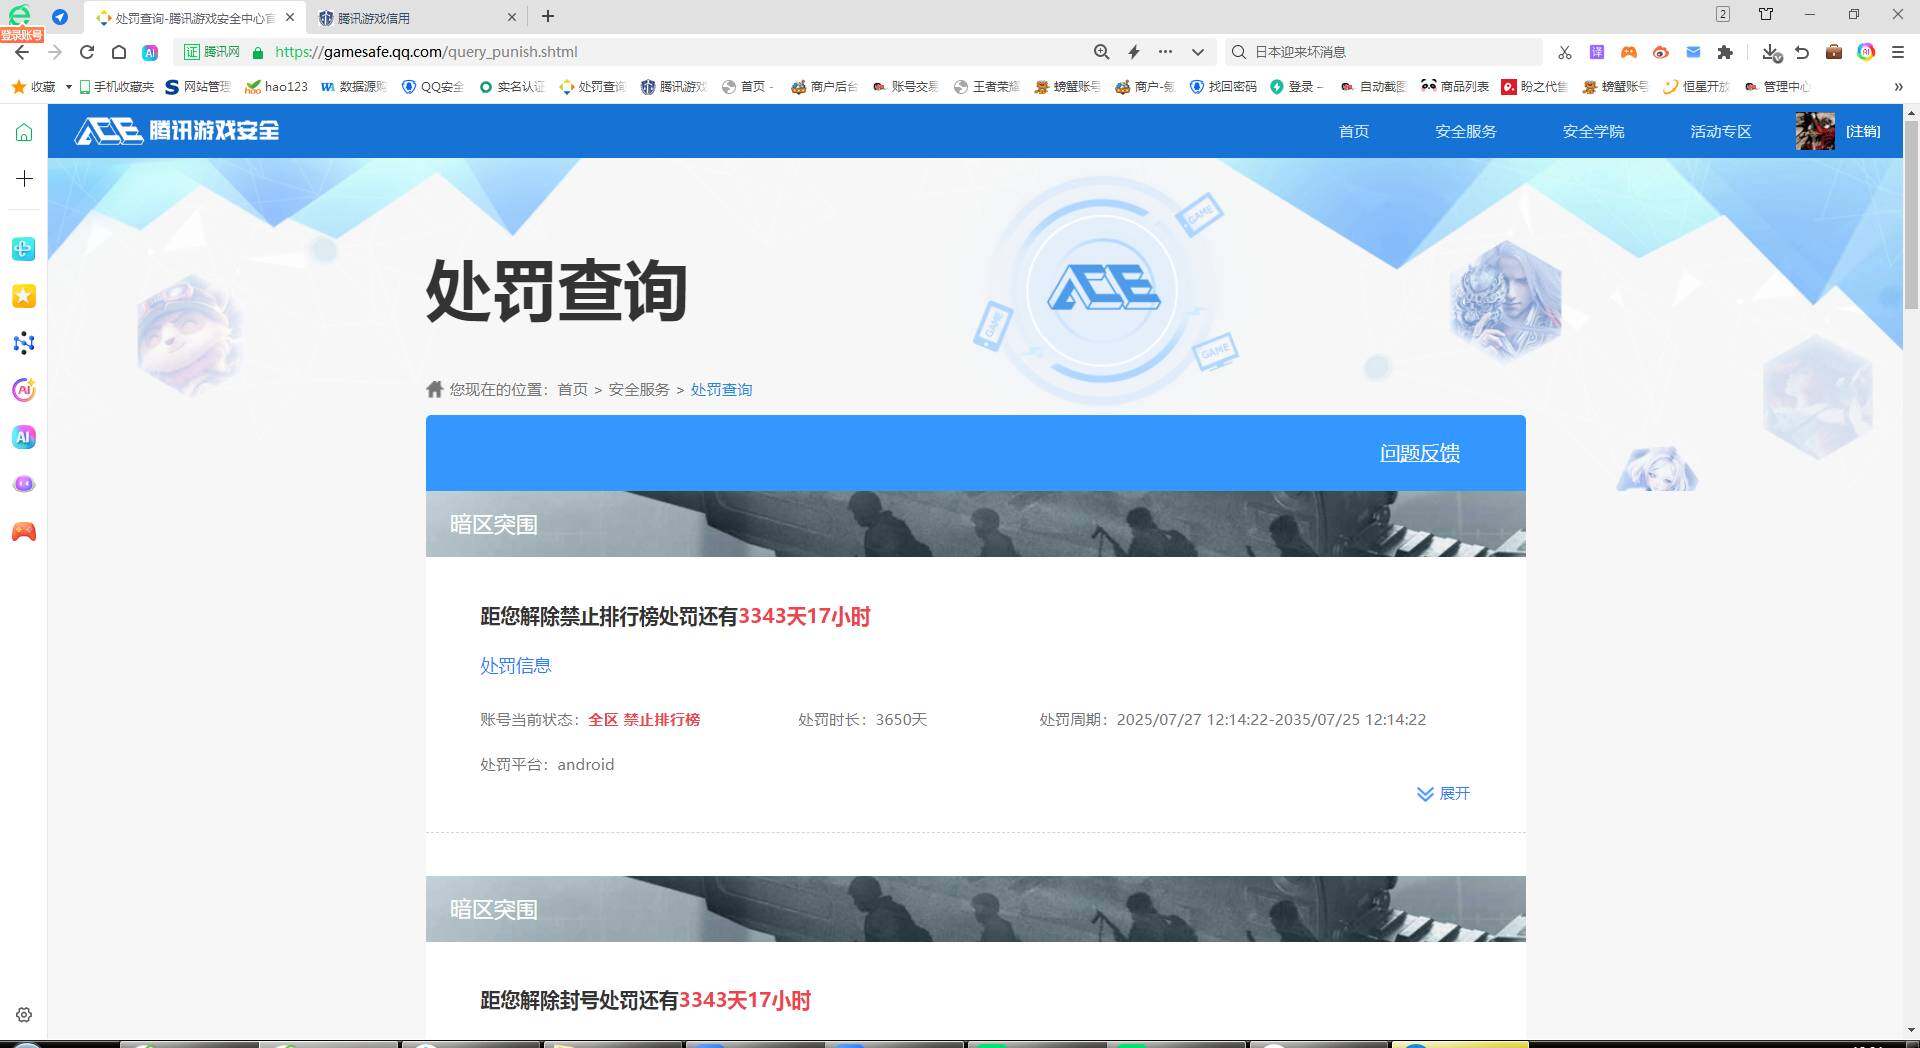
Task: Click breadcrumb 首页 link
Action: click(572, 389)
